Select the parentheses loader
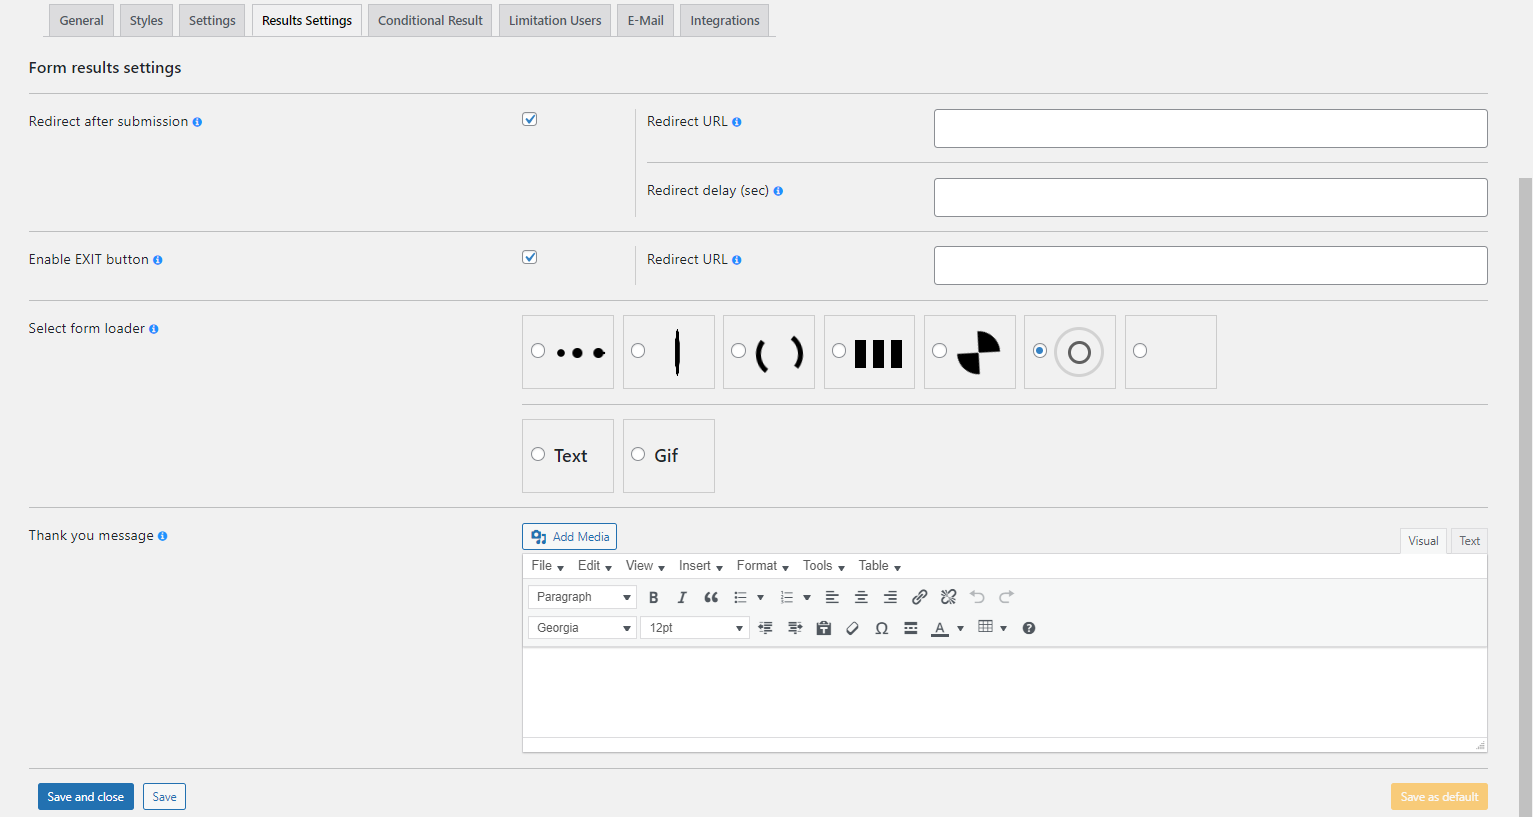1533x817 pixels. click(x=738, y=351)
